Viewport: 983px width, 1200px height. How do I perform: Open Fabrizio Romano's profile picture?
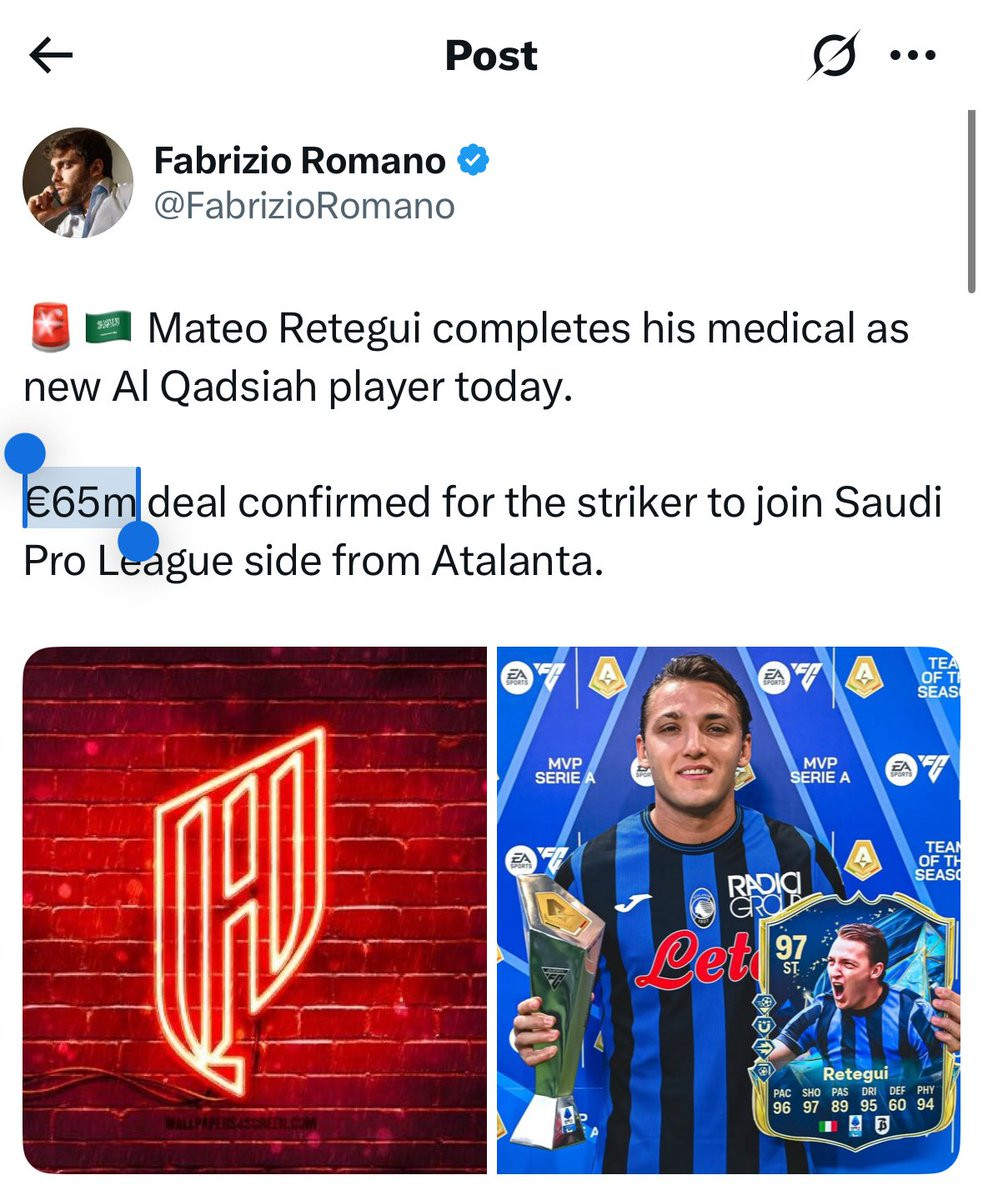point(78,183)
